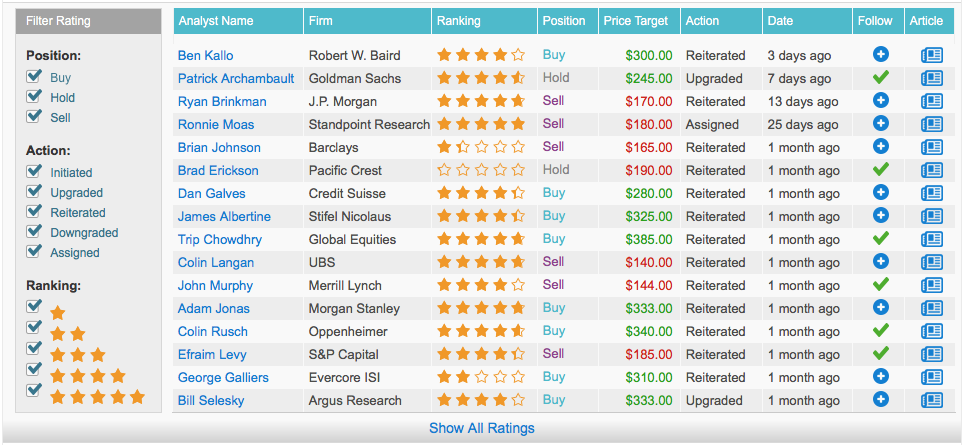966x445 pixels.
Task: Uncheck the Sell position filter
Action: [34, 116]
